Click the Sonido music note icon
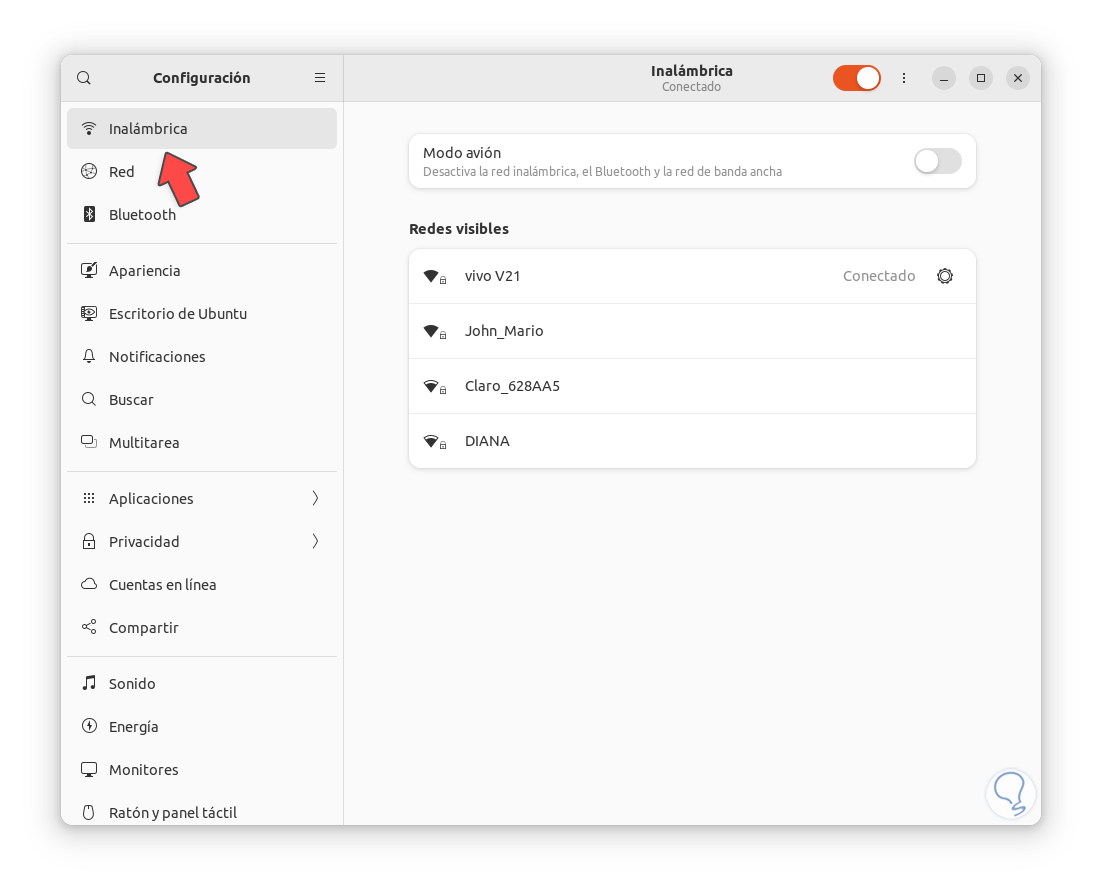 click(x=89, y=684)
